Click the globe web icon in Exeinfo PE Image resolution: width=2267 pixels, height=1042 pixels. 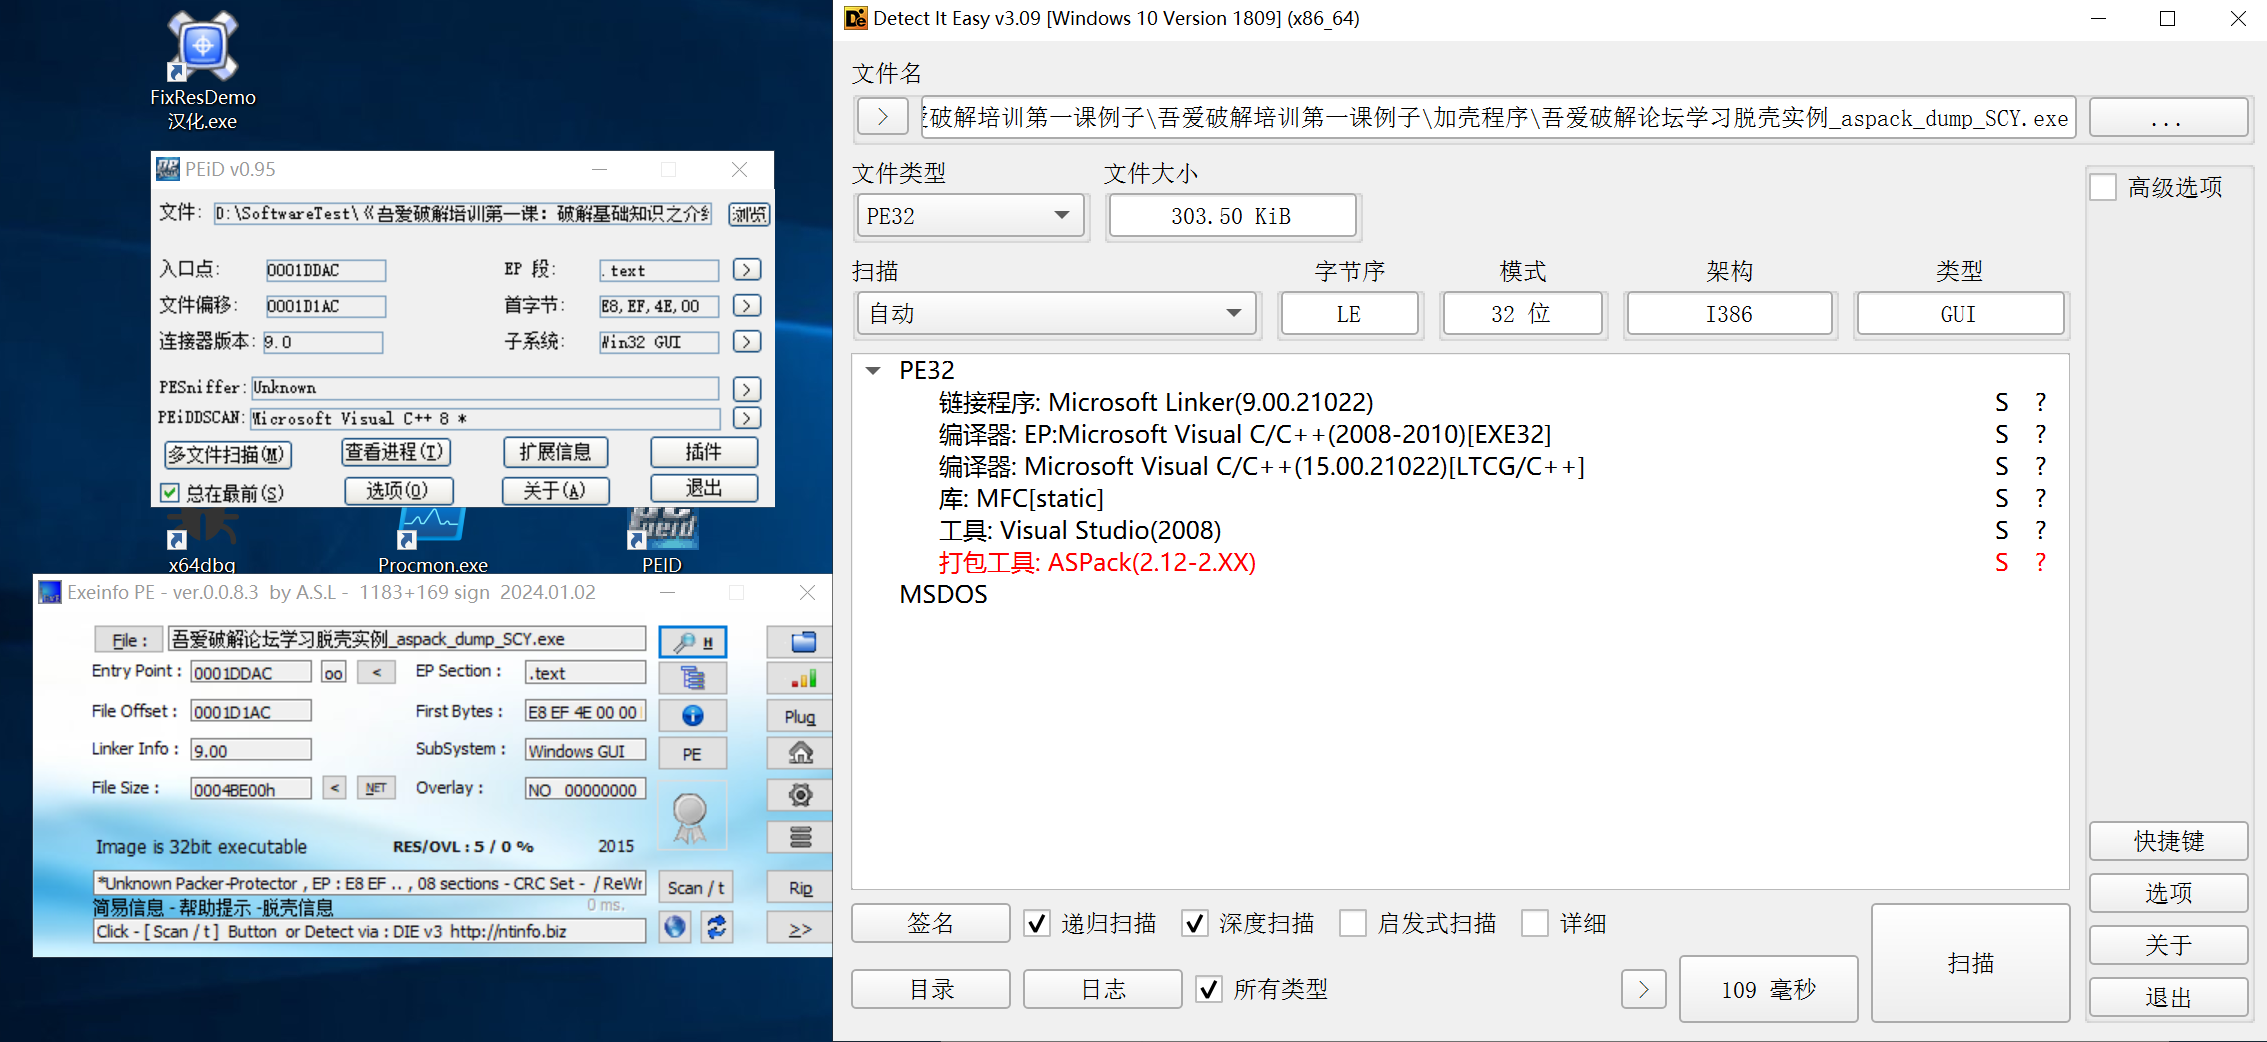click(x=676, y=927)
